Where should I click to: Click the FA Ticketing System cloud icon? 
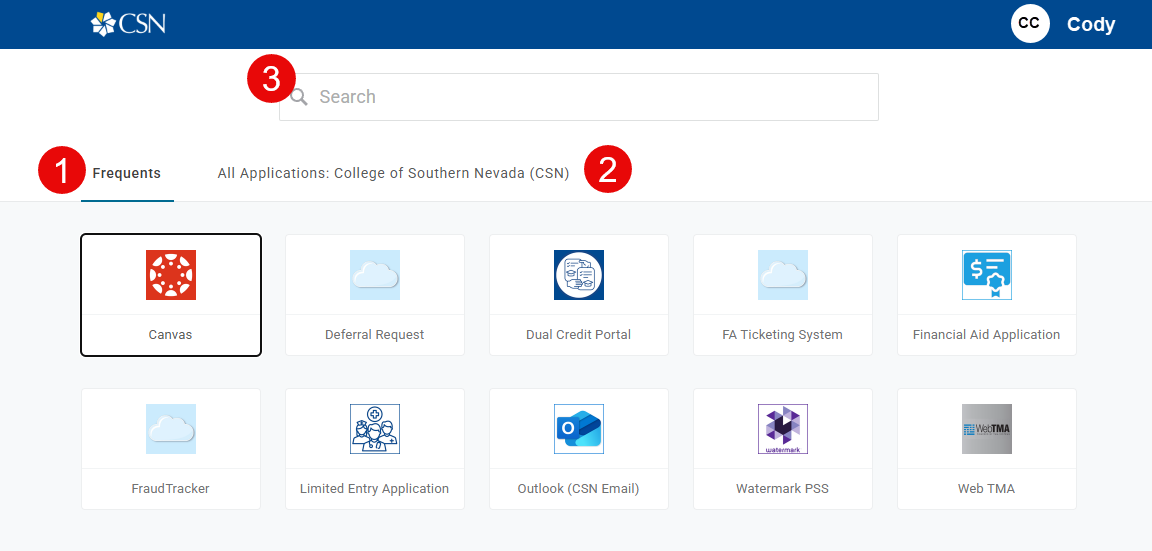pyautogui.click(x=783, y=275)
